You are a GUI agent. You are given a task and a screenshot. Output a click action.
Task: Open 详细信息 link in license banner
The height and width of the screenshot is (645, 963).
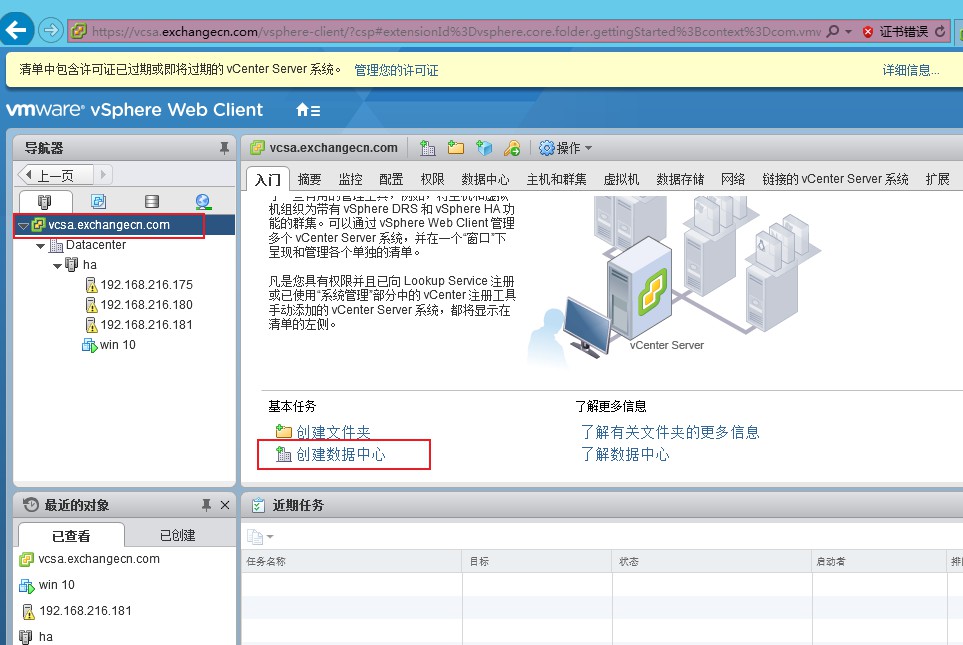911,70
